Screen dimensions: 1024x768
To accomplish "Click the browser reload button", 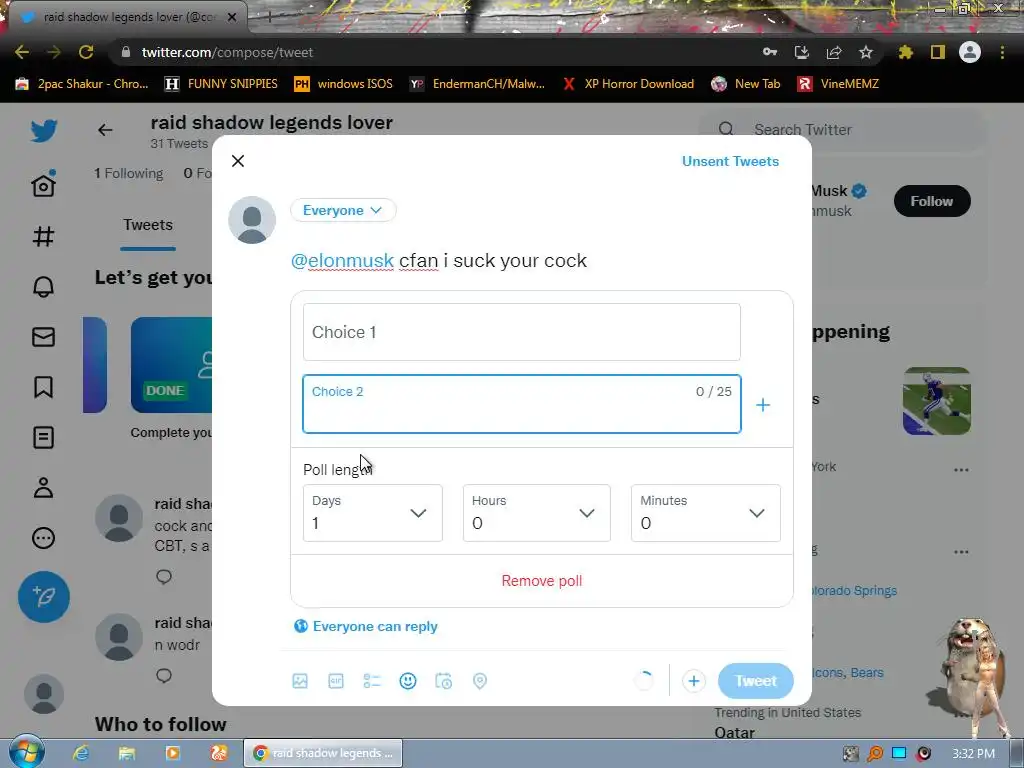I will 86,52.
